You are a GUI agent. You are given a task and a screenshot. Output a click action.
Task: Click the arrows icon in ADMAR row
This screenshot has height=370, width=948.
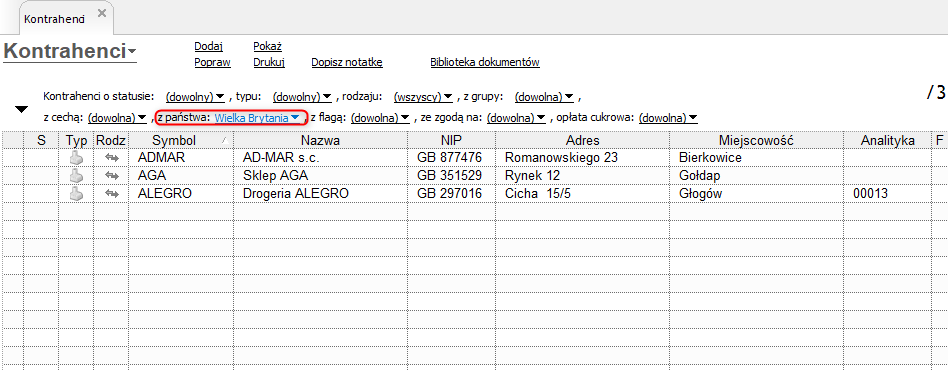coord(111,158)
